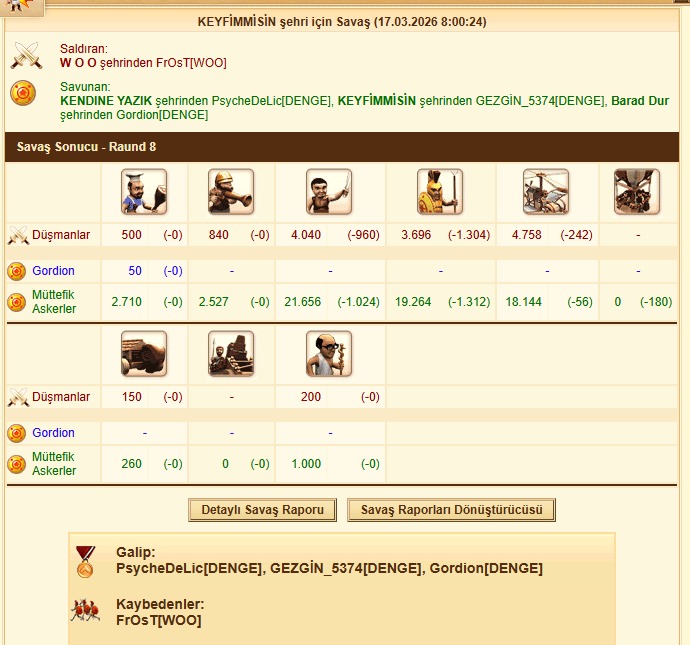Select enemy hoplite loss (-1.304)
The image size is (690, 645).
[x=469, y=235]
